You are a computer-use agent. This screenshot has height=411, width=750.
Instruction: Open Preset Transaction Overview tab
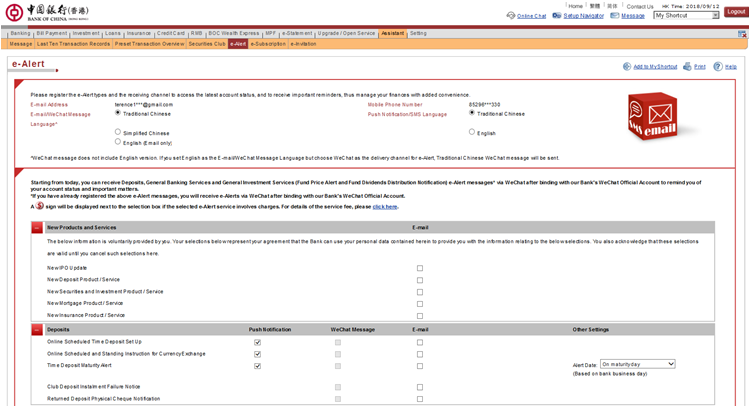click(149, 44)
